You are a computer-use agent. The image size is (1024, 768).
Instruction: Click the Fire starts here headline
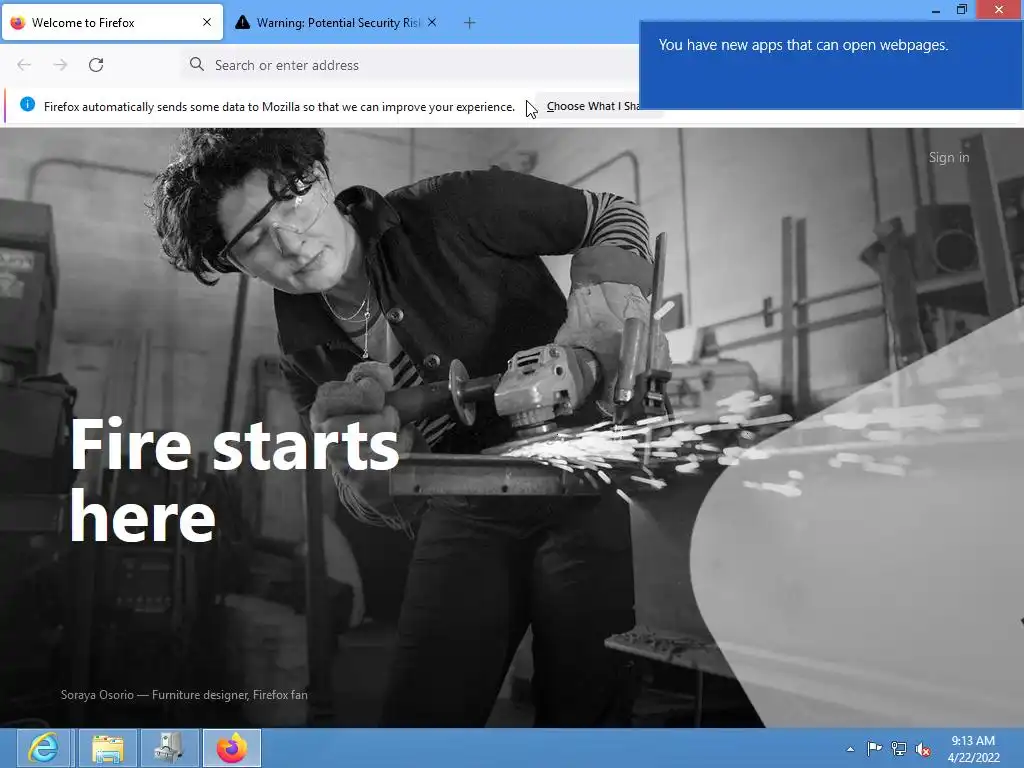click(x=234, y=480)
